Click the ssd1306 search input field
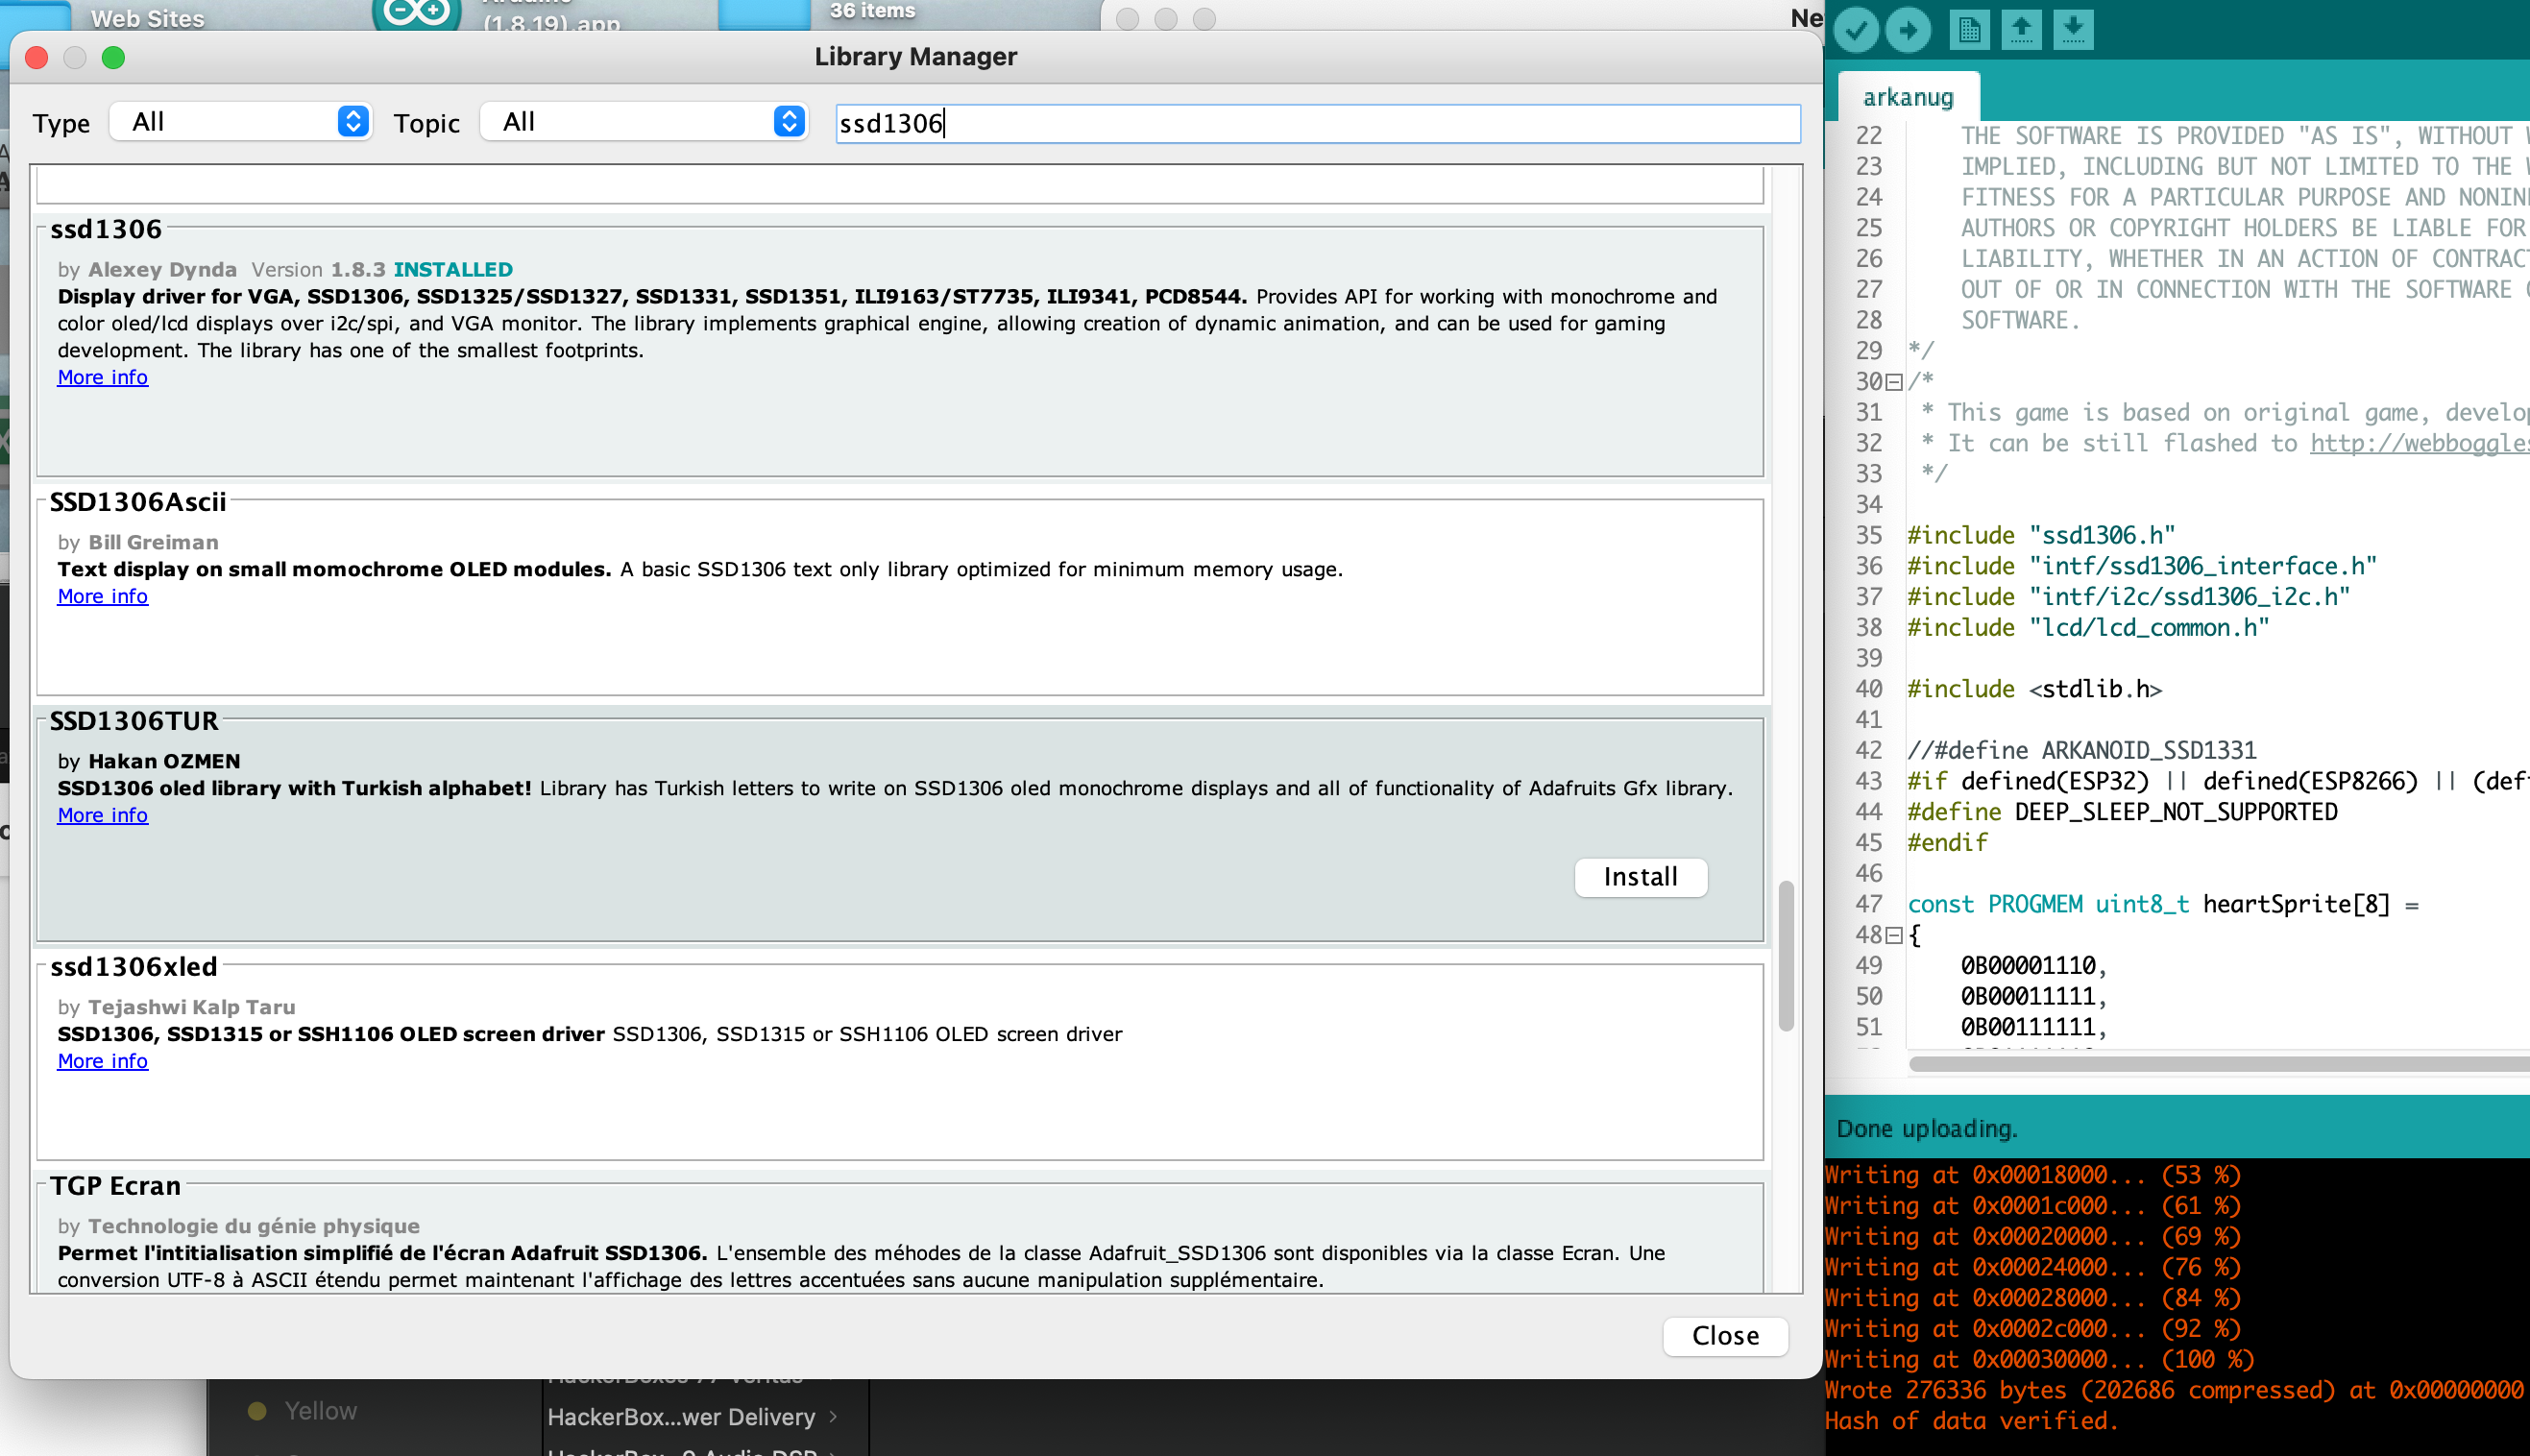 point(1317,123)
